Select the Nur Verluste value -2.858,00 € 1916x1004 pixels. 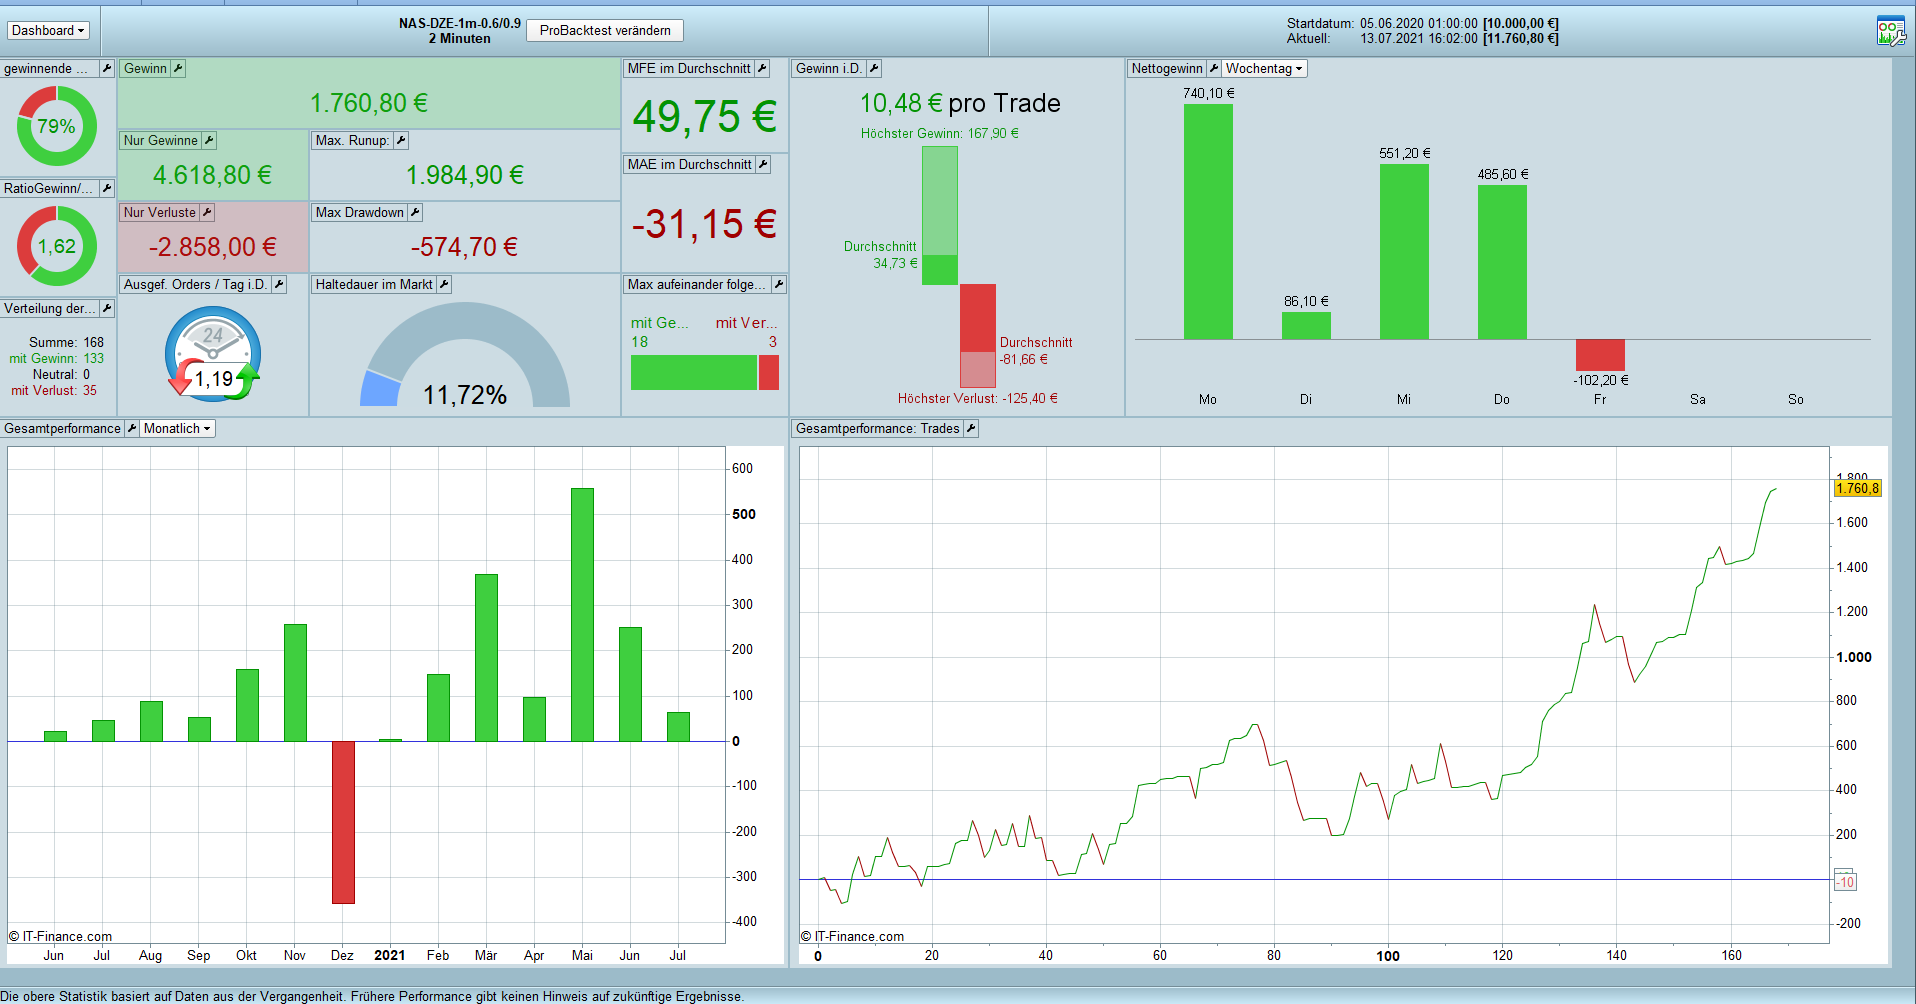[x=213, y=247]
